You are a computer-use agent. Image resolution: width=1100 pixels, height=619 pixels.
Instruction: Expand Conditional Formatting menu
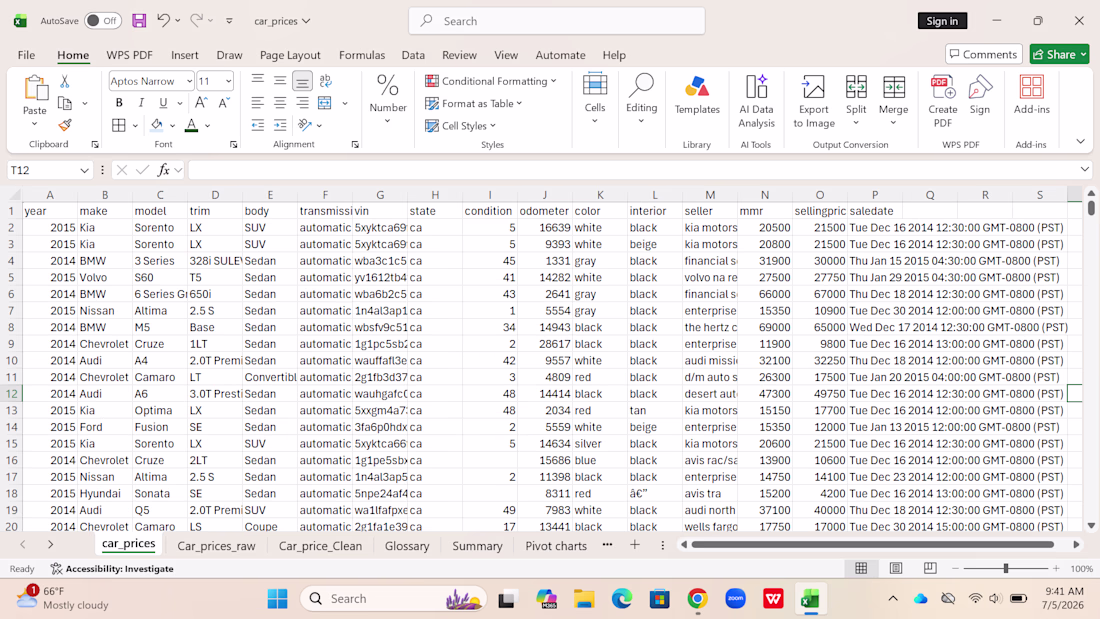coord(490,81)
